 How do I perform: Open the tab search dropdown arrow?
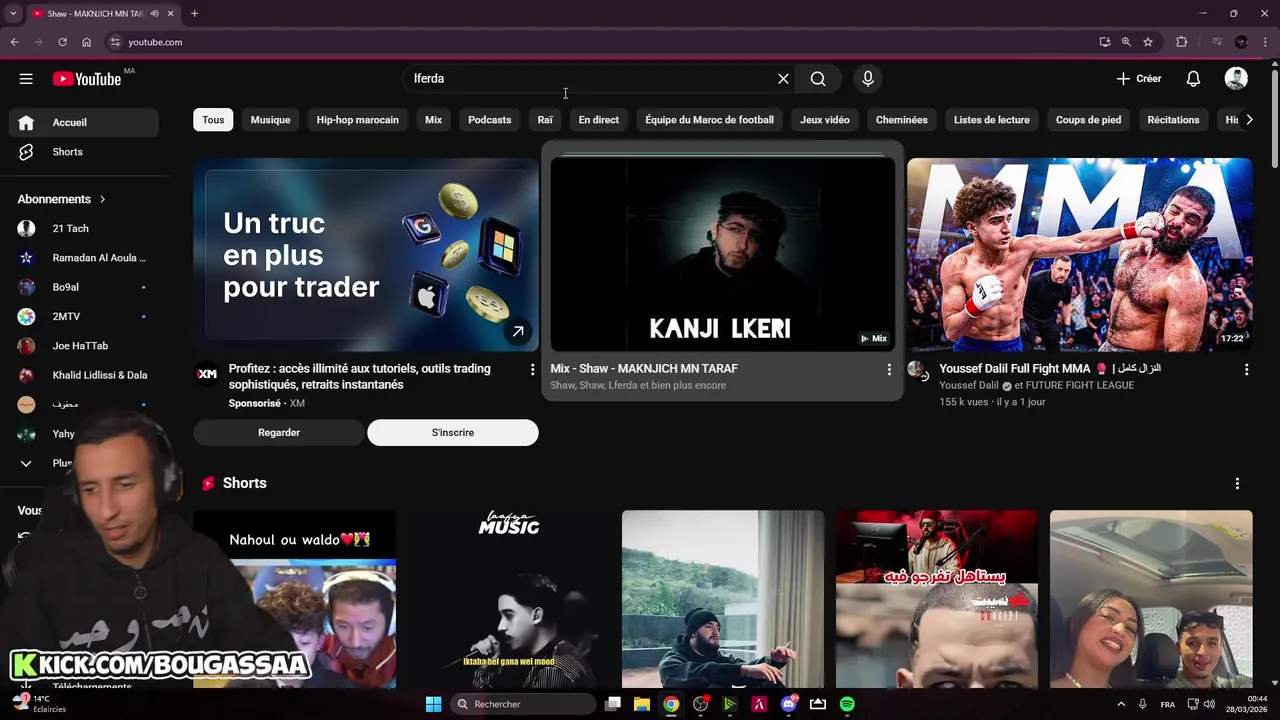[13, 14]
